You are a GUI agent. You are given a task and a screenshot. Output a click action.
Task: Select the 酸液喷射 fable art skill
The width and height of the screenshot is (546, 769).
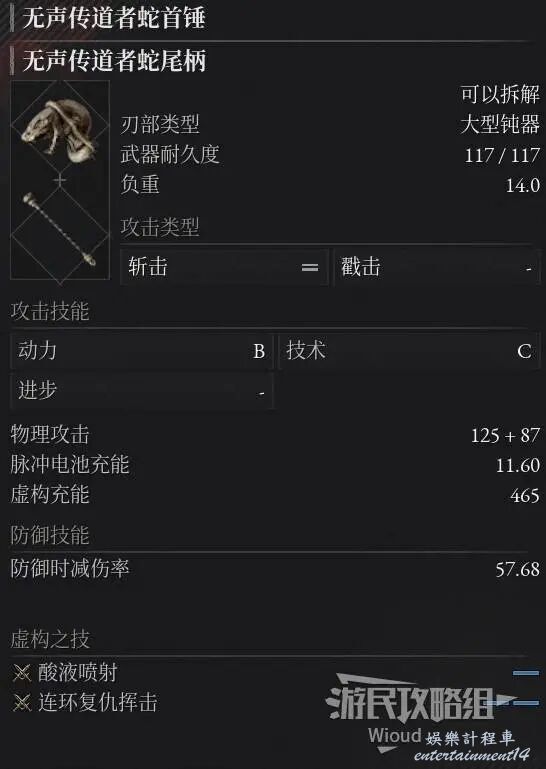(x=78, y=673)
